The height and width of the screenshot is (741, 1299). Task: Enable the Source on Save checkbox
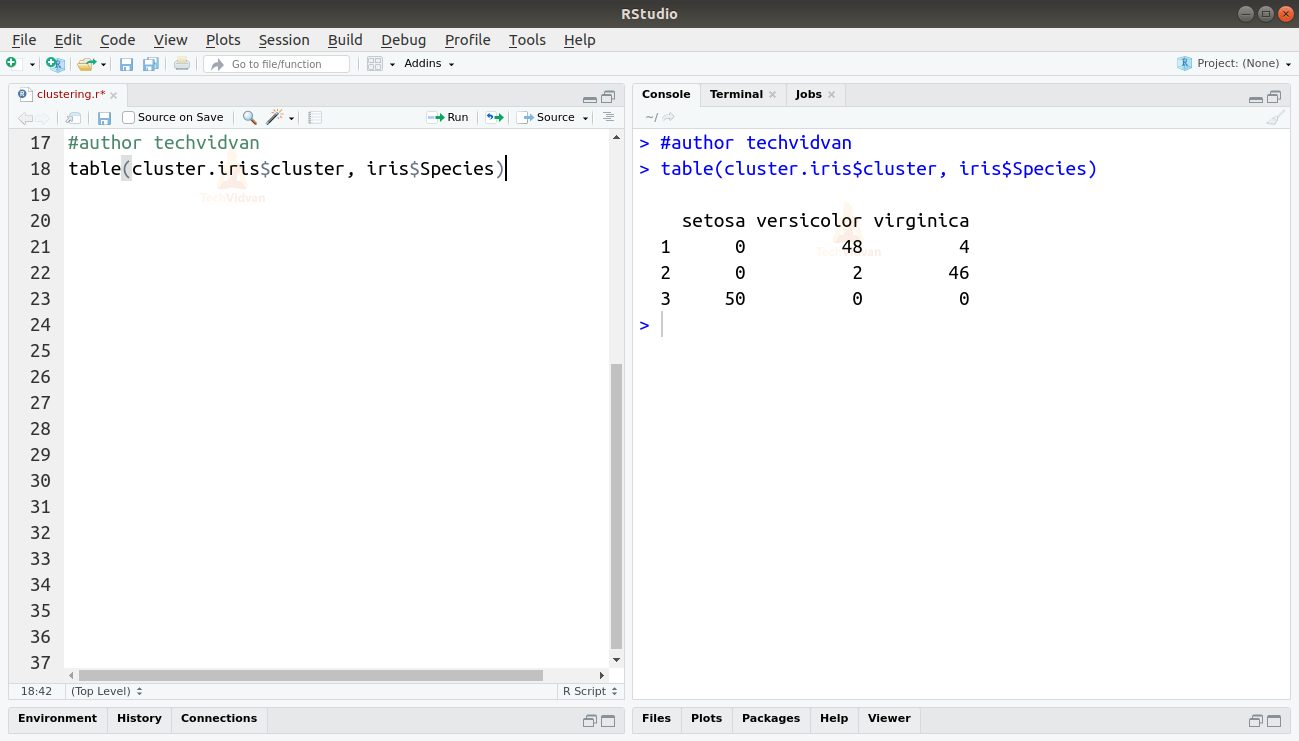point(128,117)
